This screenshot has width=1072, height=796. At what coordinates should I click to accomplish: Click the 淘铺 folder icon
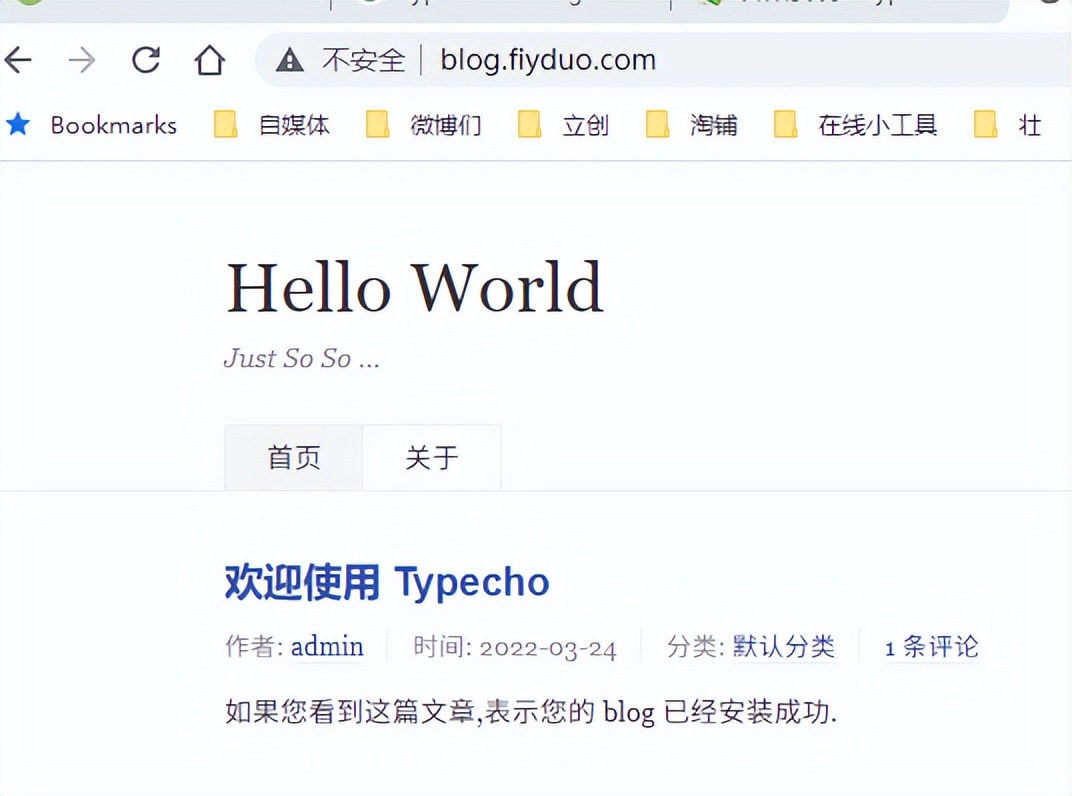click(657, 124)
